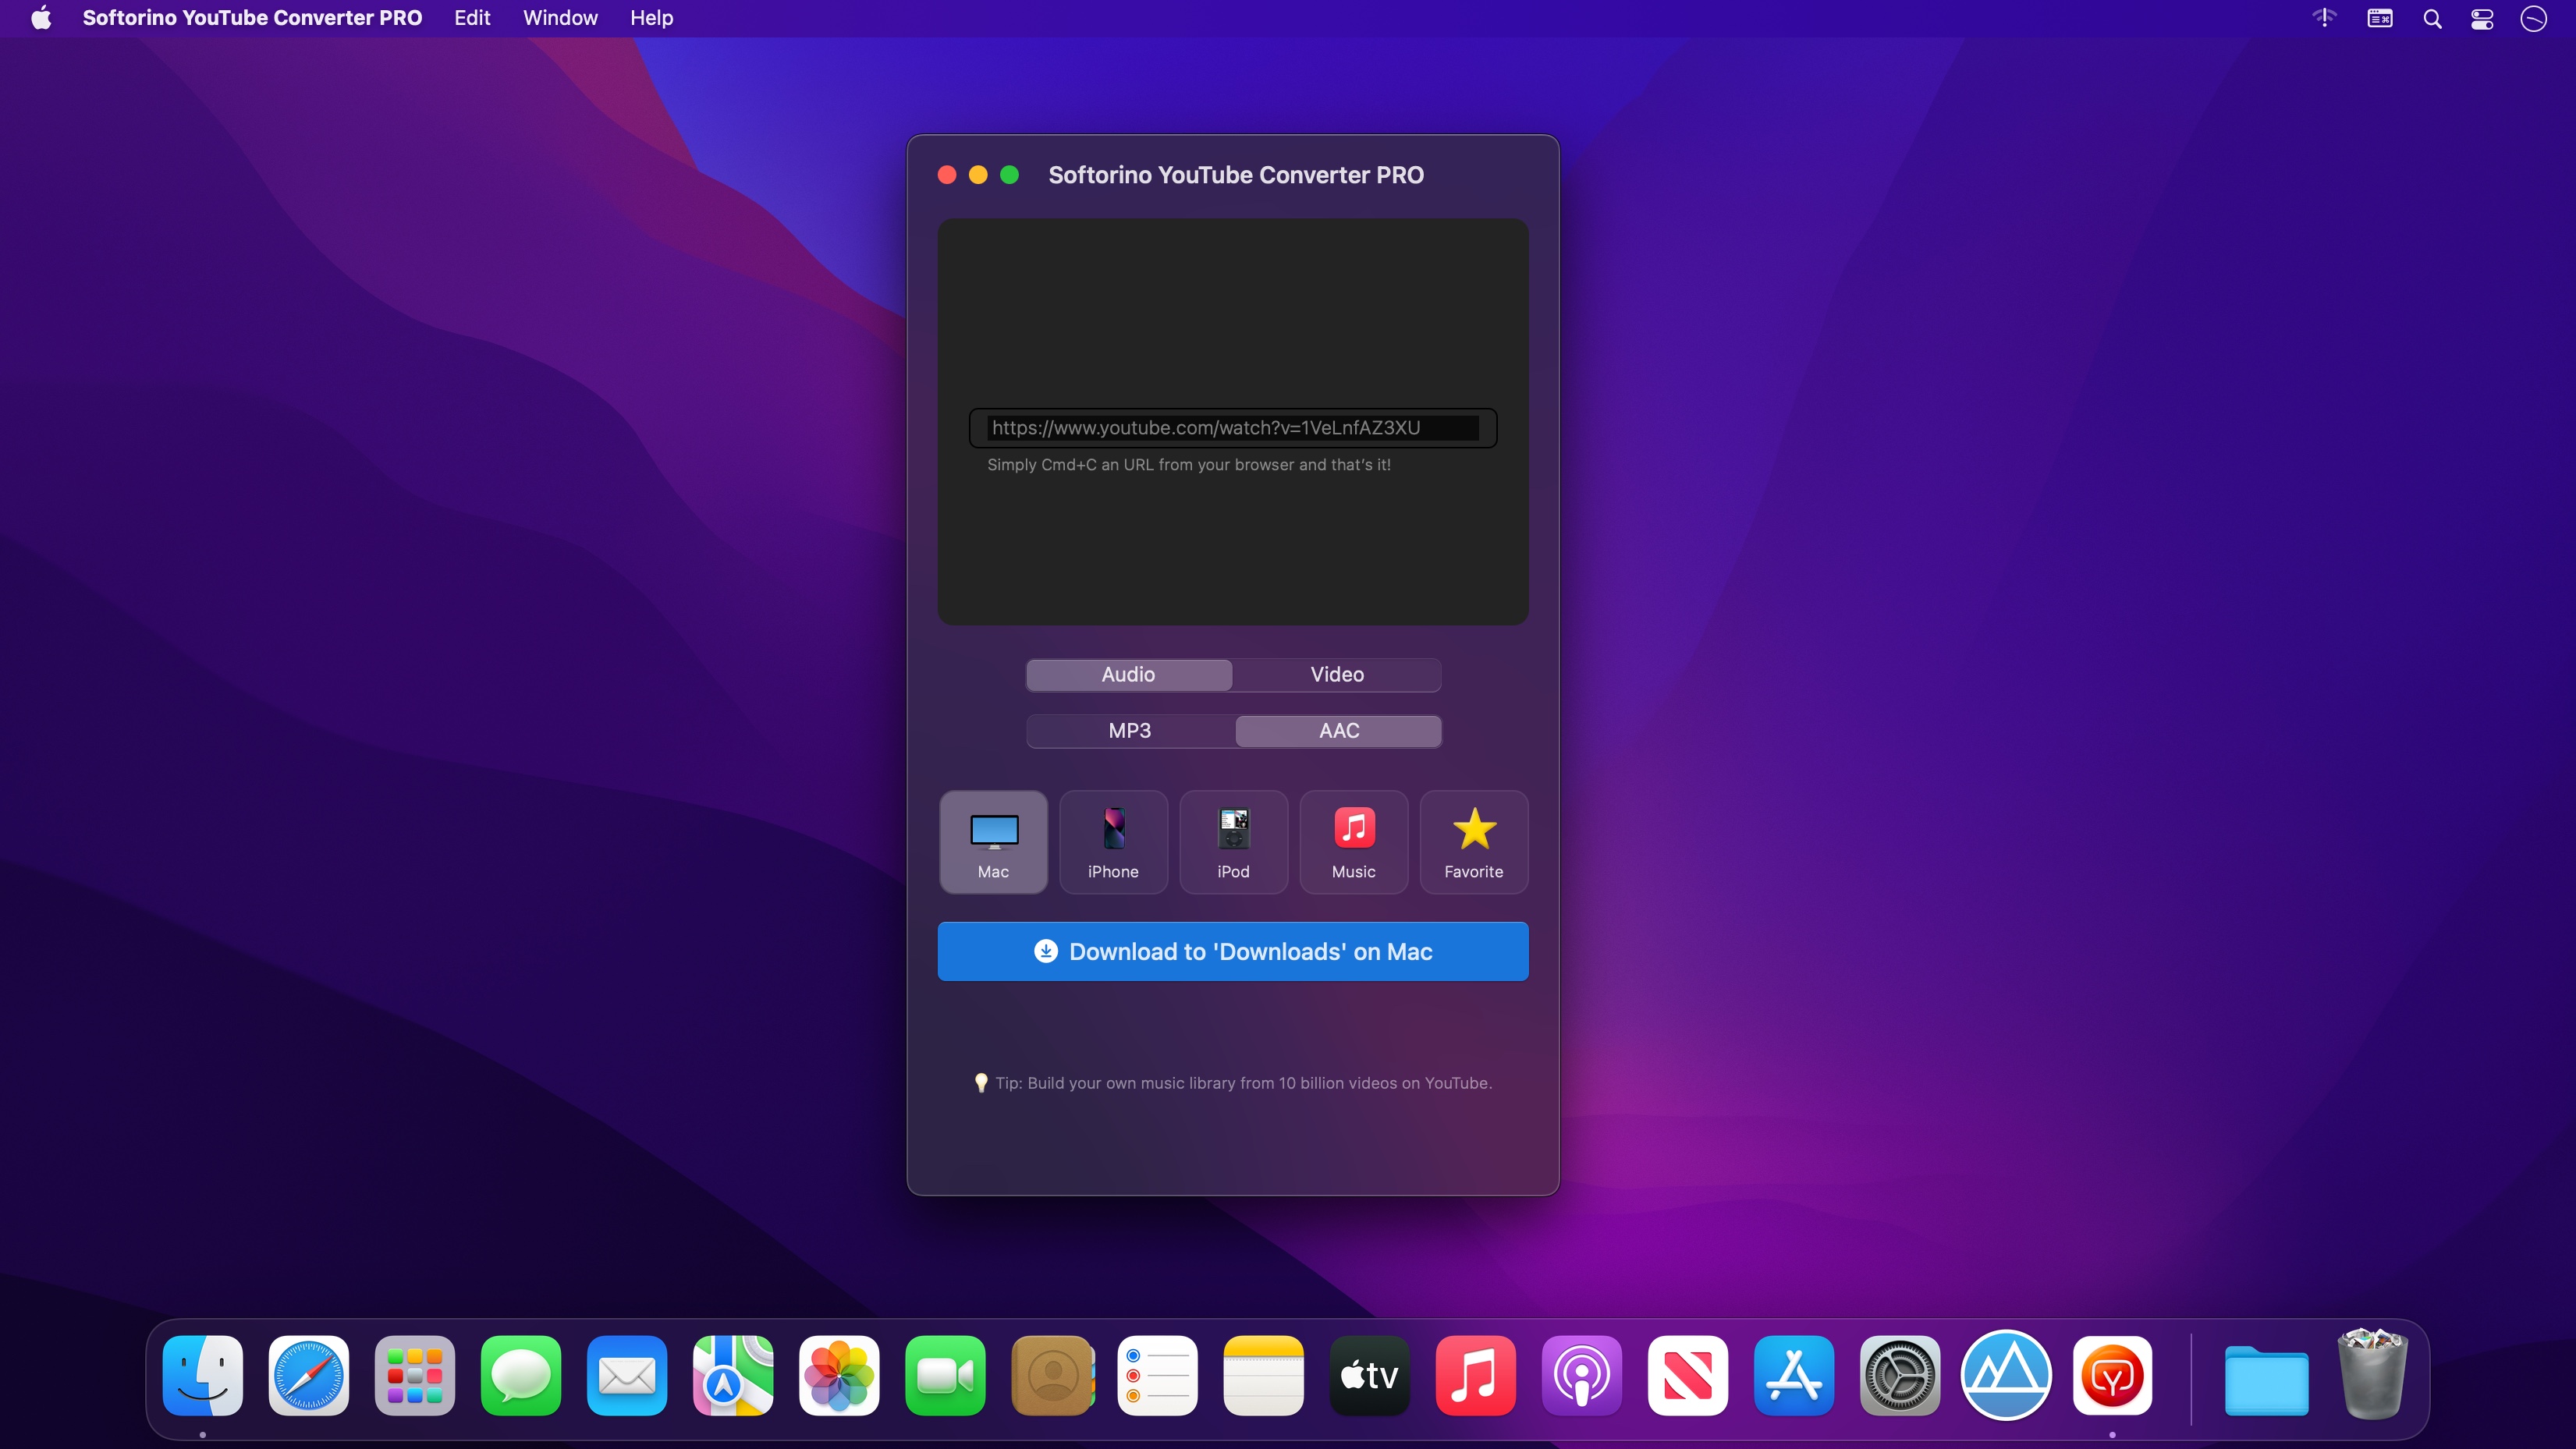The height and width of the screenshot is (1449, 2576).
Task: Minimize the converter window with yellow button
Action: 978,175
